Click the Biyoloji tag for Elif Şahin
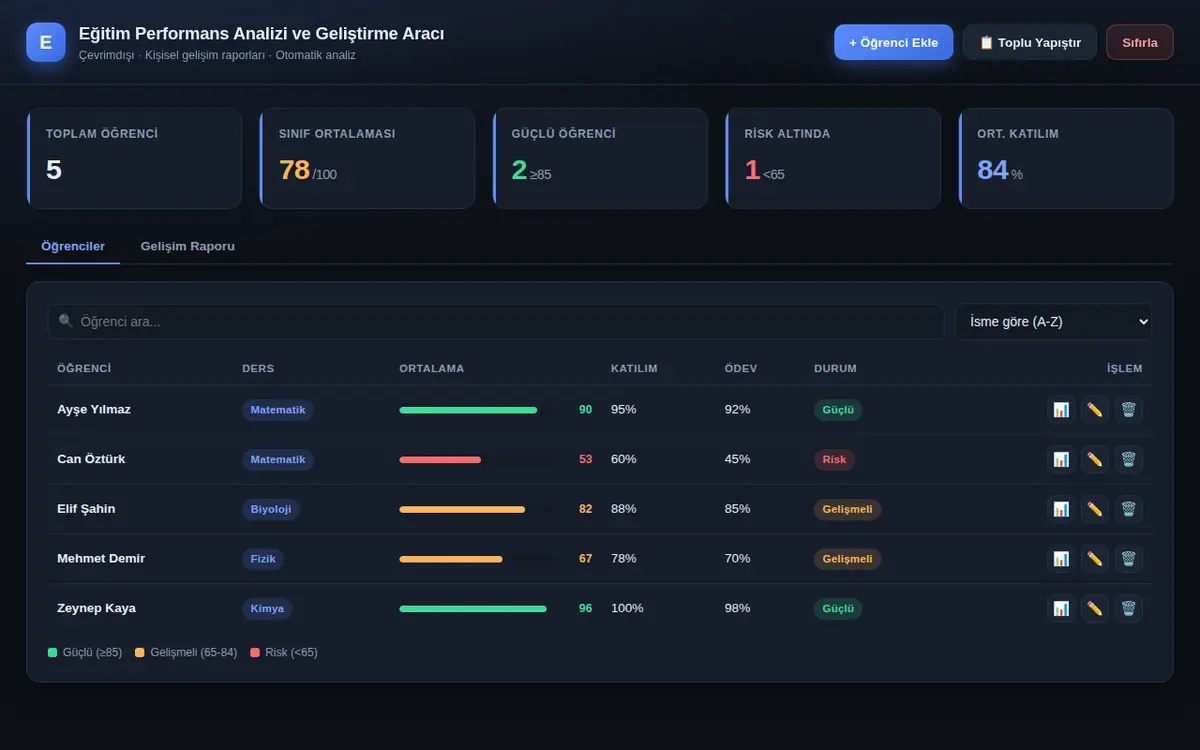This screenshot has height=750, width=1200. (x=271, y=509)
